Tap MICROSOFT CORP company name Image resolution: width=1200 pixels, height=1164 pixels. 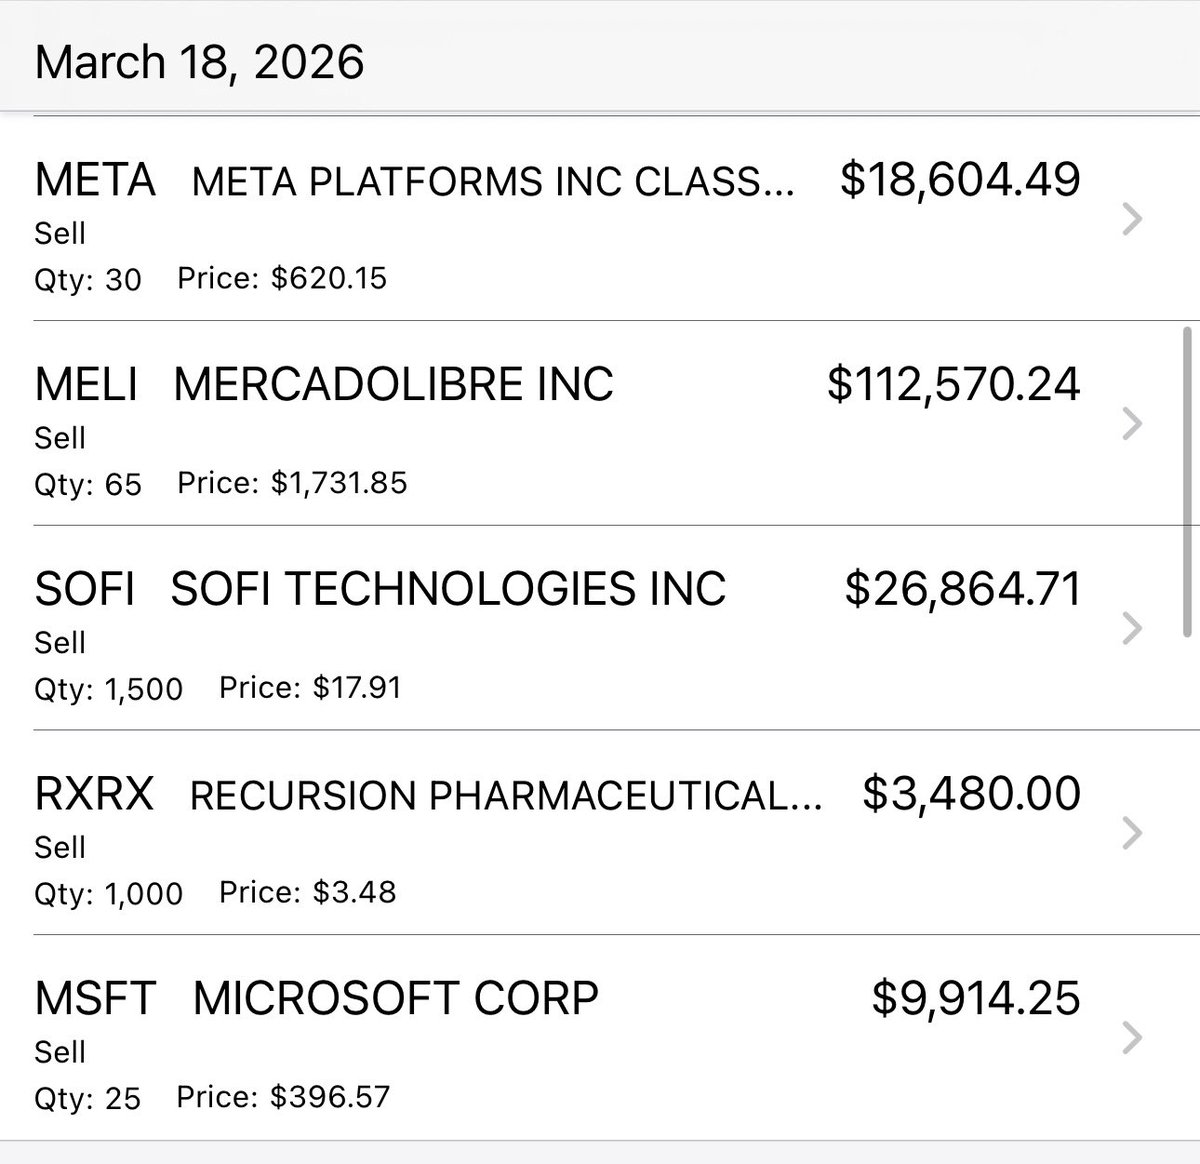click(x=396, y=998)
